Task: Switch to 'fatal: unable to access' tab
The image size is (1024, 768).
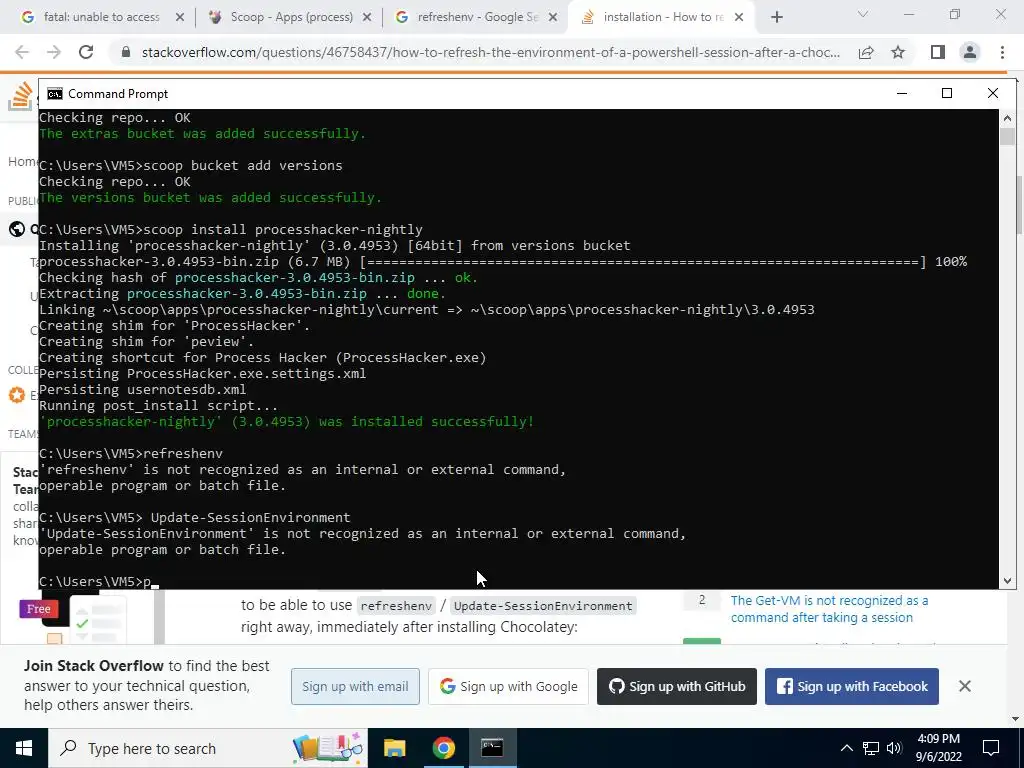Action: tap(102, 17)
